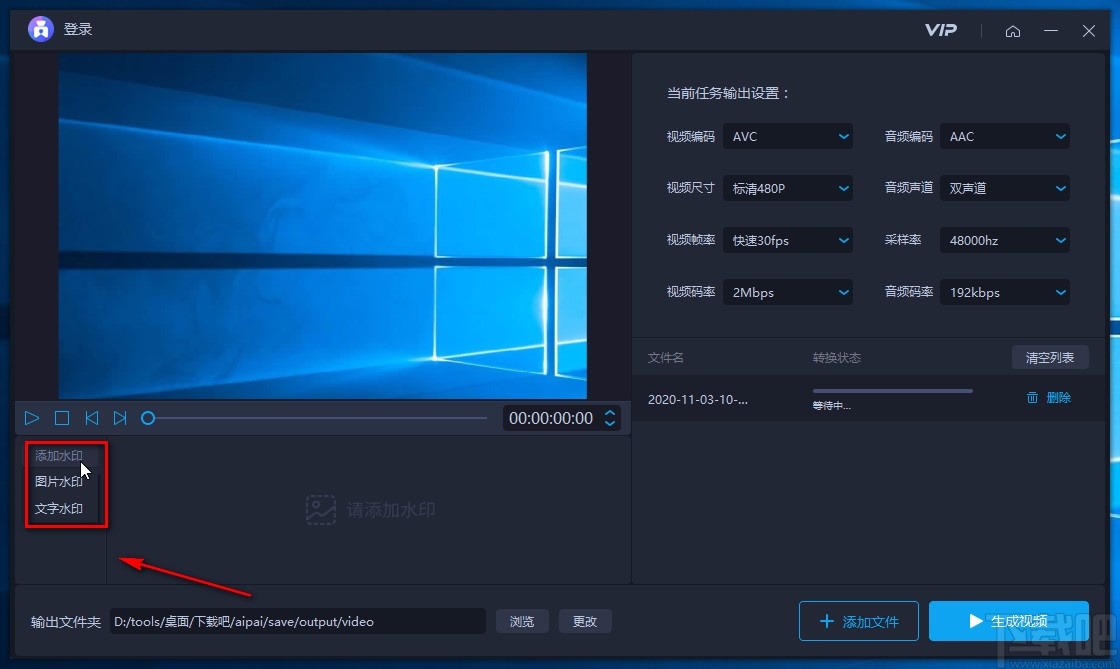
Task: Click 清空列表 to clear the file list
Action: point(1050,357)
